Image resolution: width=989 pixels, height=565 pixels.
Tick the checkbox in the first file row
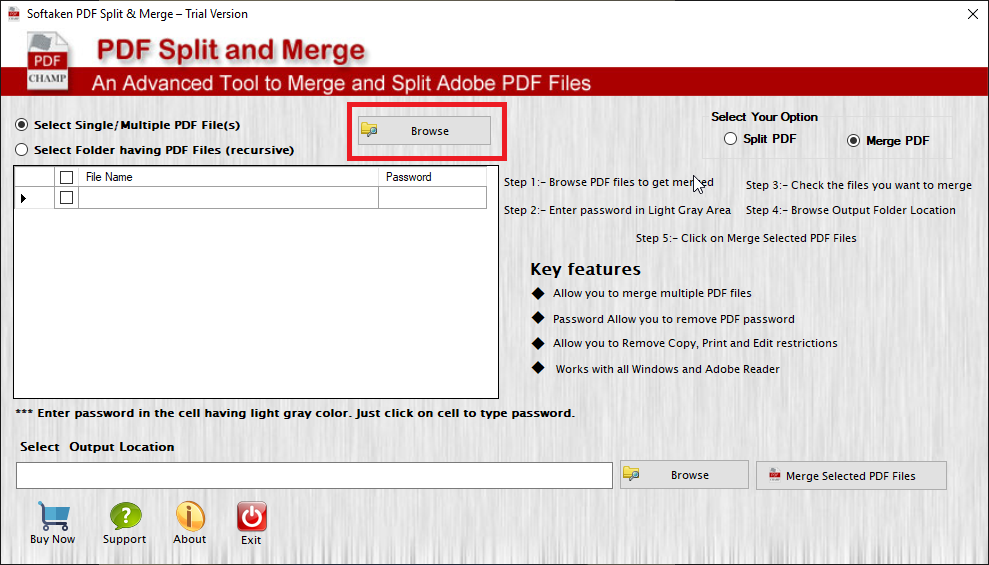click(x=66, y=198)
